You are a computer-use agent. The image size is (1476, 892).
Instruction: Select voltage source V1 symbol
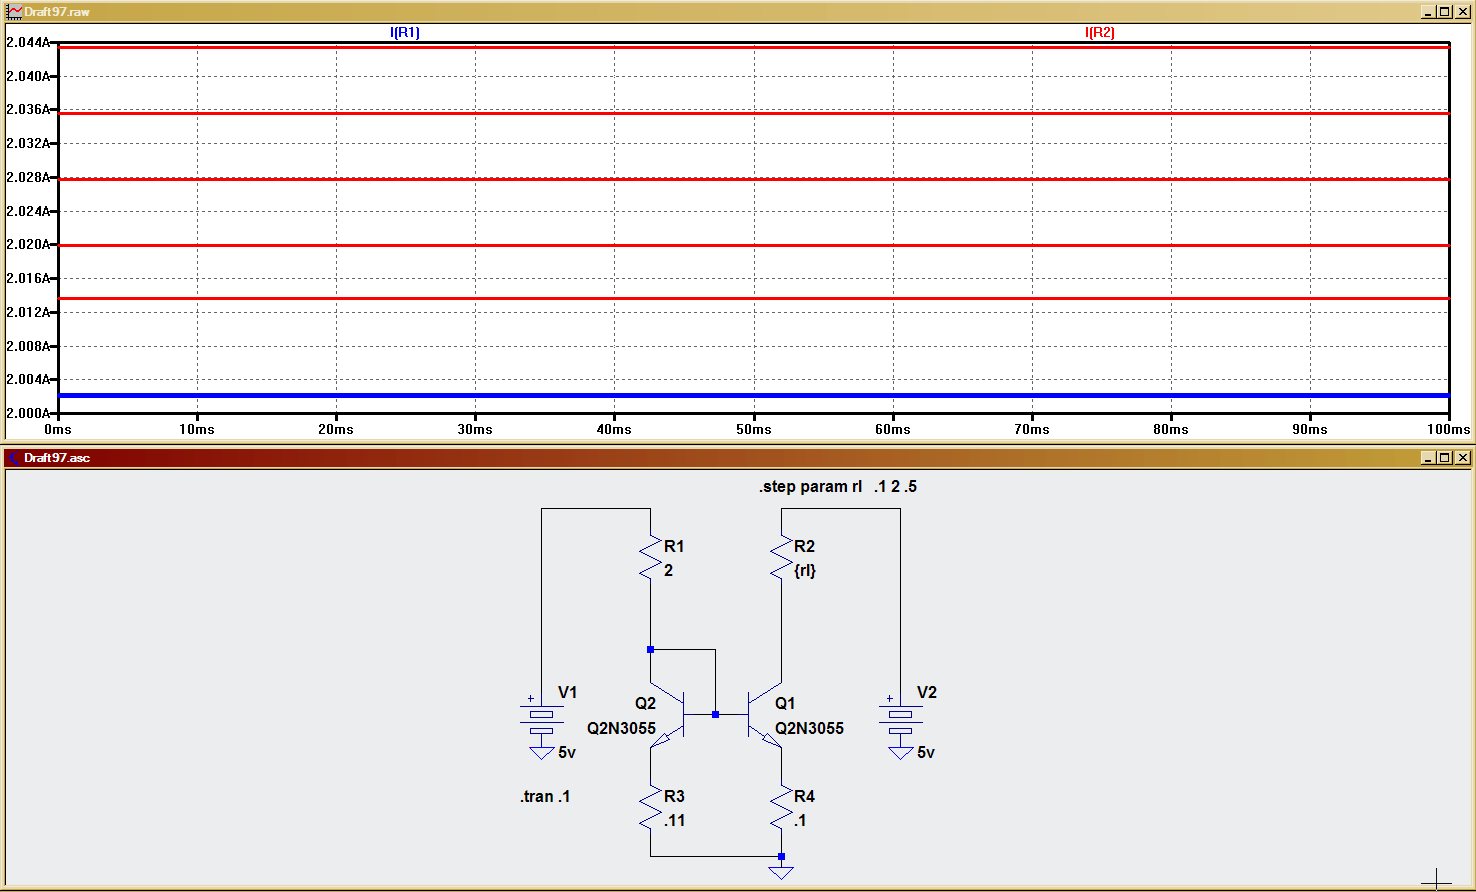coord(541,716)
